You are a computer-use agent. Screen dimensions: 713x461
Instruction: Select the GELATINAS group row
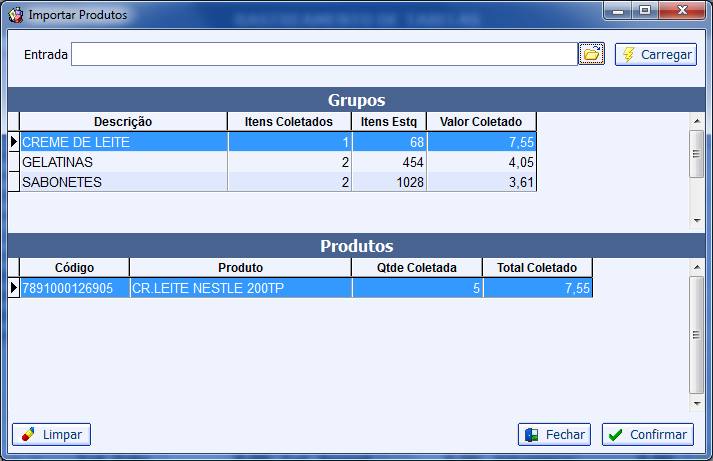pos(278,162)
